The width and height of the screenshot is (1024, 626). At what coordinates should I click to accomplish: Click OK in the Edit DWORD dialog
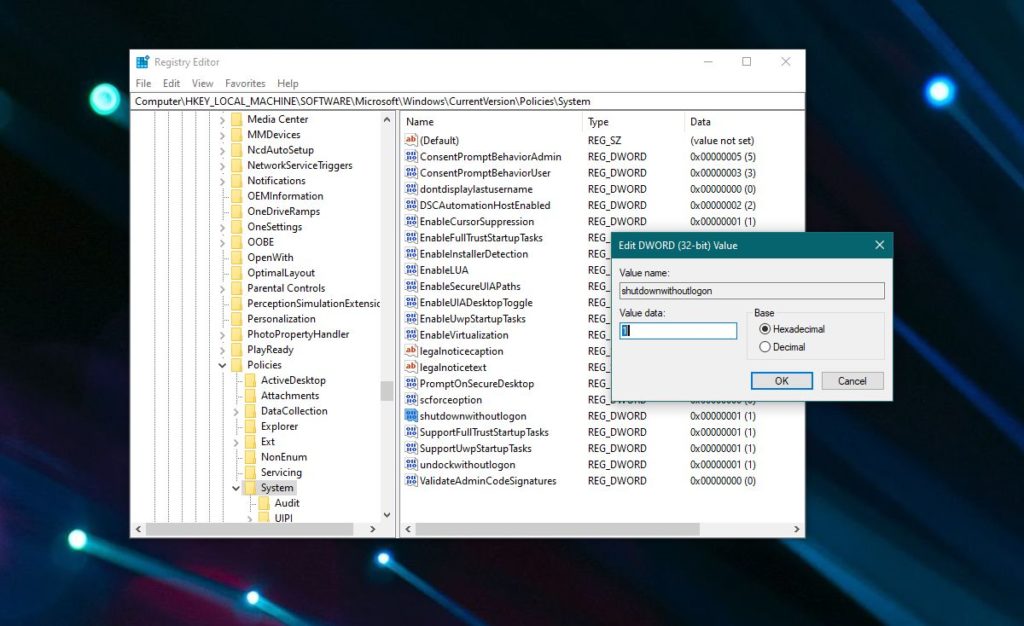tap(781, 380)
